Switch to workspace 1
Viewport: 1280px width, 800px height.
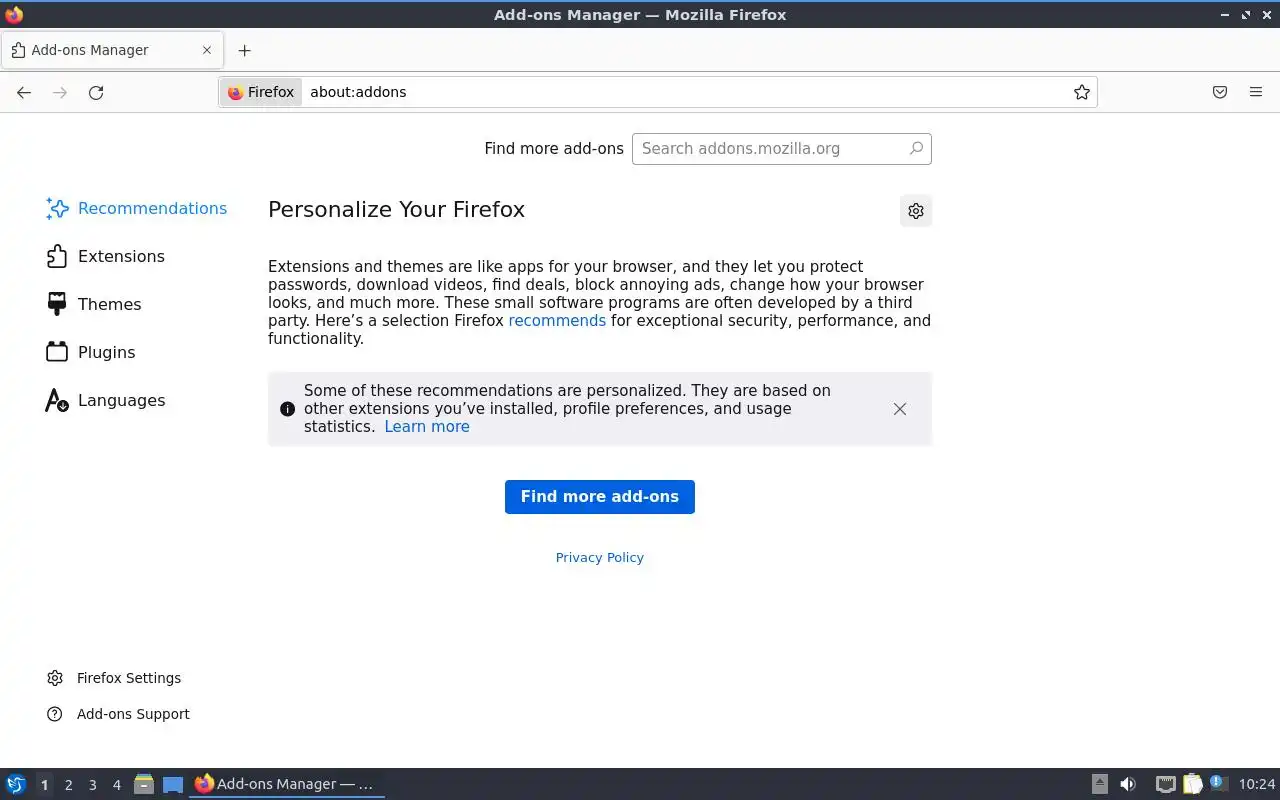44,785
